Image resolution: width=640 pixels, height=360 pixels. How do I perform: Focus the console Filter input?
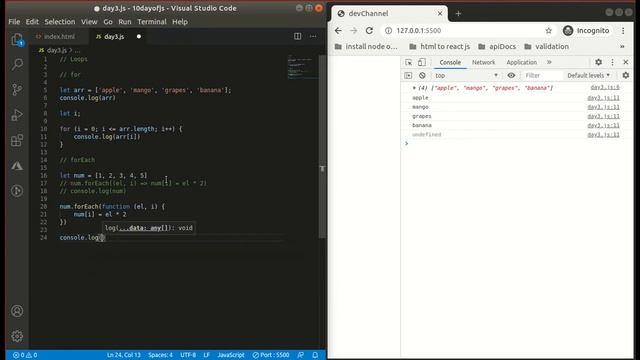543,76
